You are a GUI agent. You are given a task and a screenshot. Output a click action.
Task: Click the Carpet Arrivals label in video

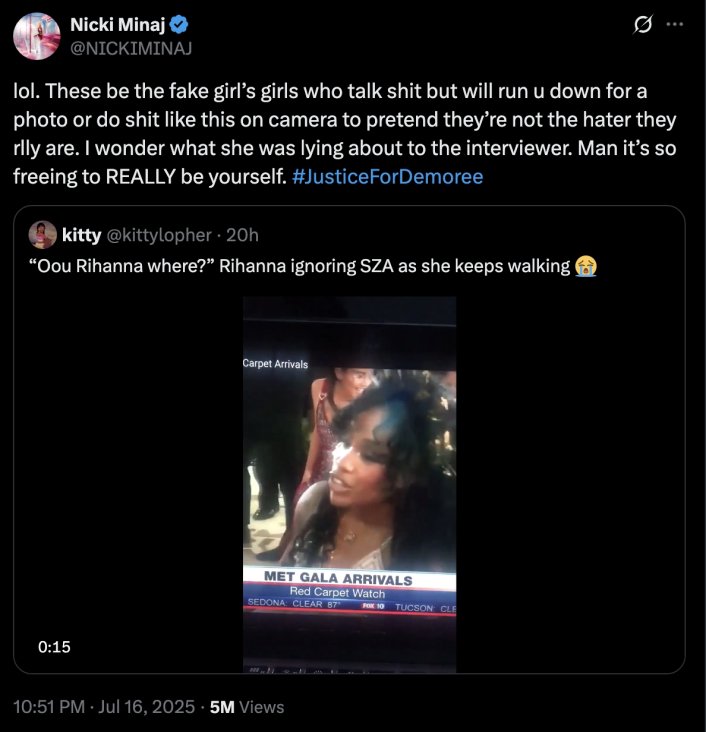tap(276, 364)
